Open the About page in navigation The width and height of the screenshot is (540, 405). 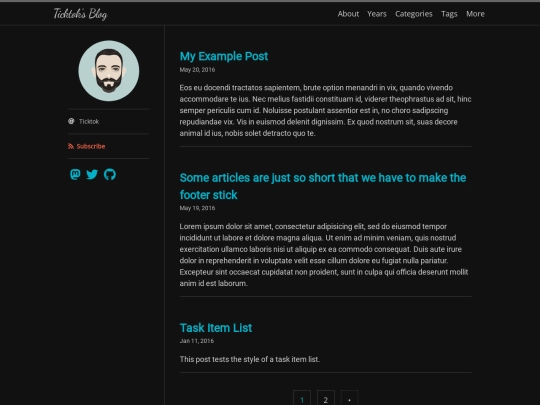click(x=348, y=14)
